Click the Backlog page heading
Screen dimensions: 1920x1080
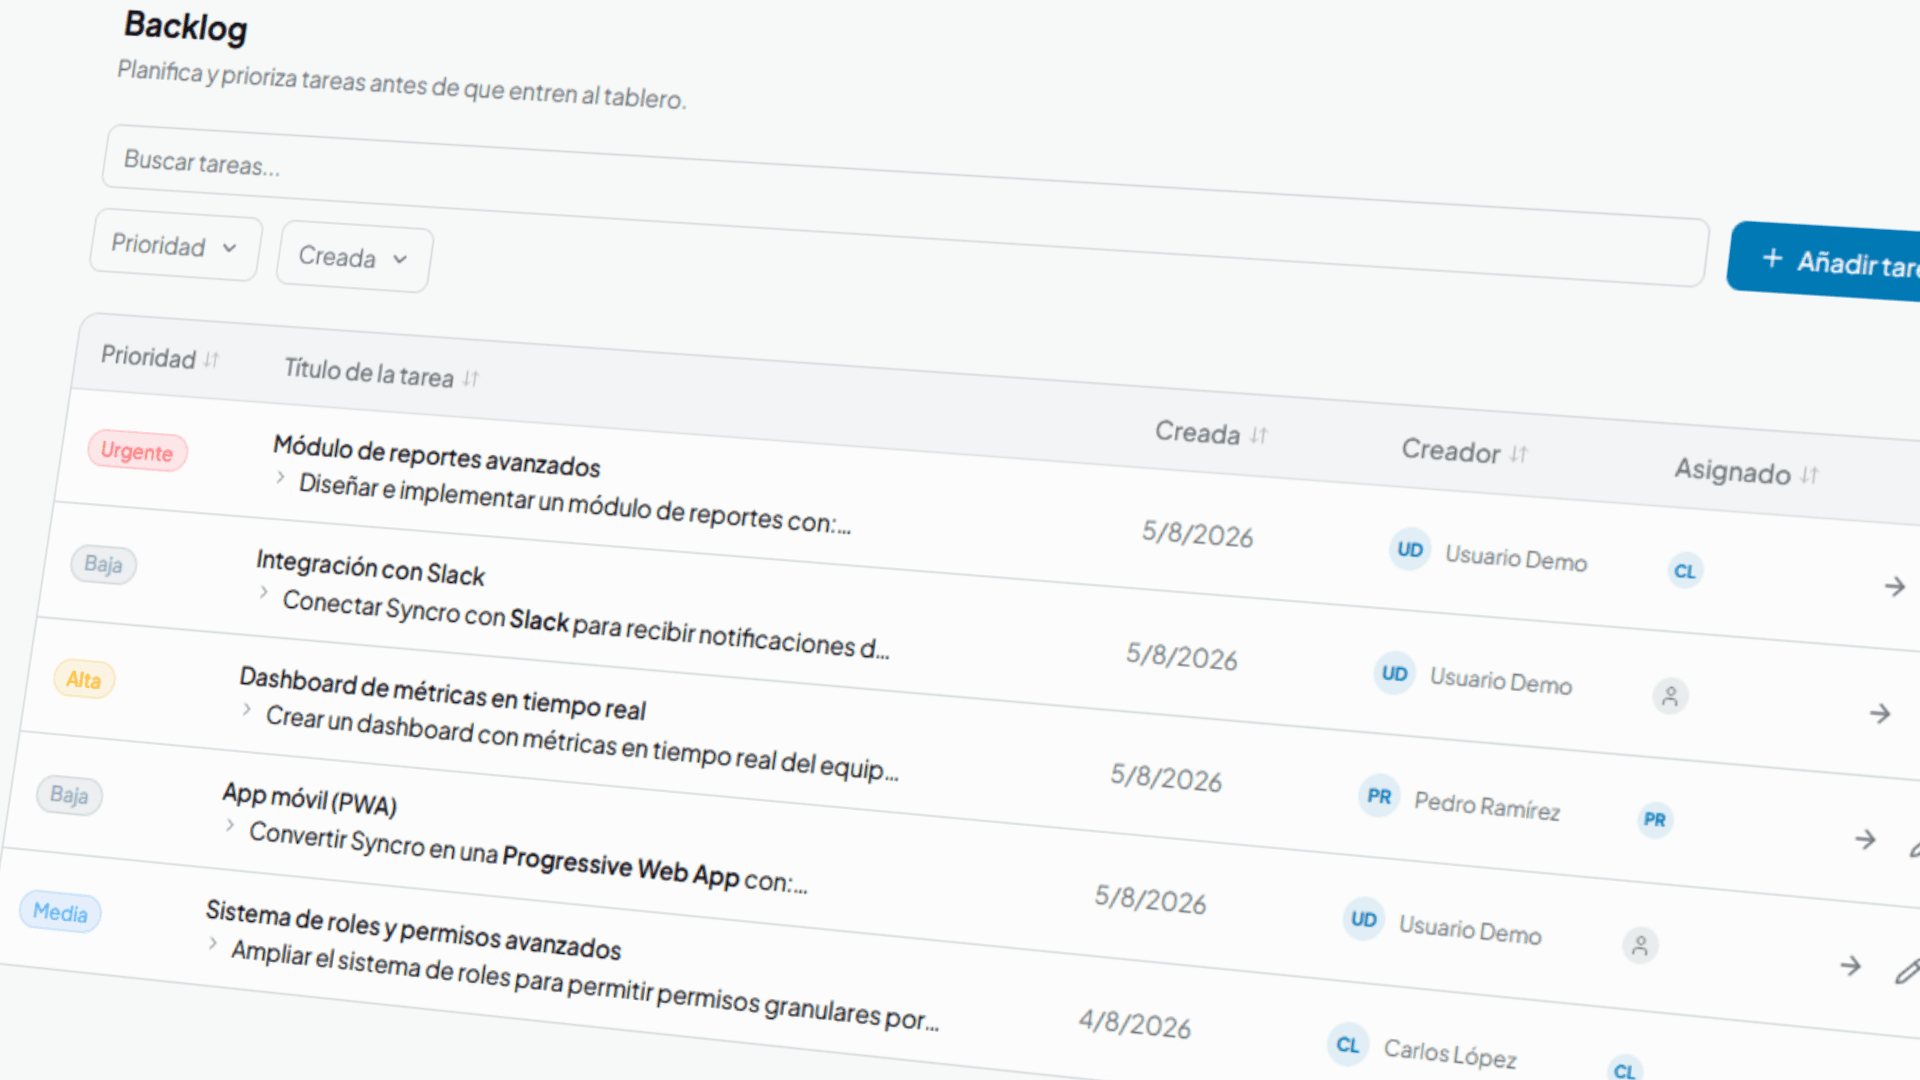click(185, 27)
